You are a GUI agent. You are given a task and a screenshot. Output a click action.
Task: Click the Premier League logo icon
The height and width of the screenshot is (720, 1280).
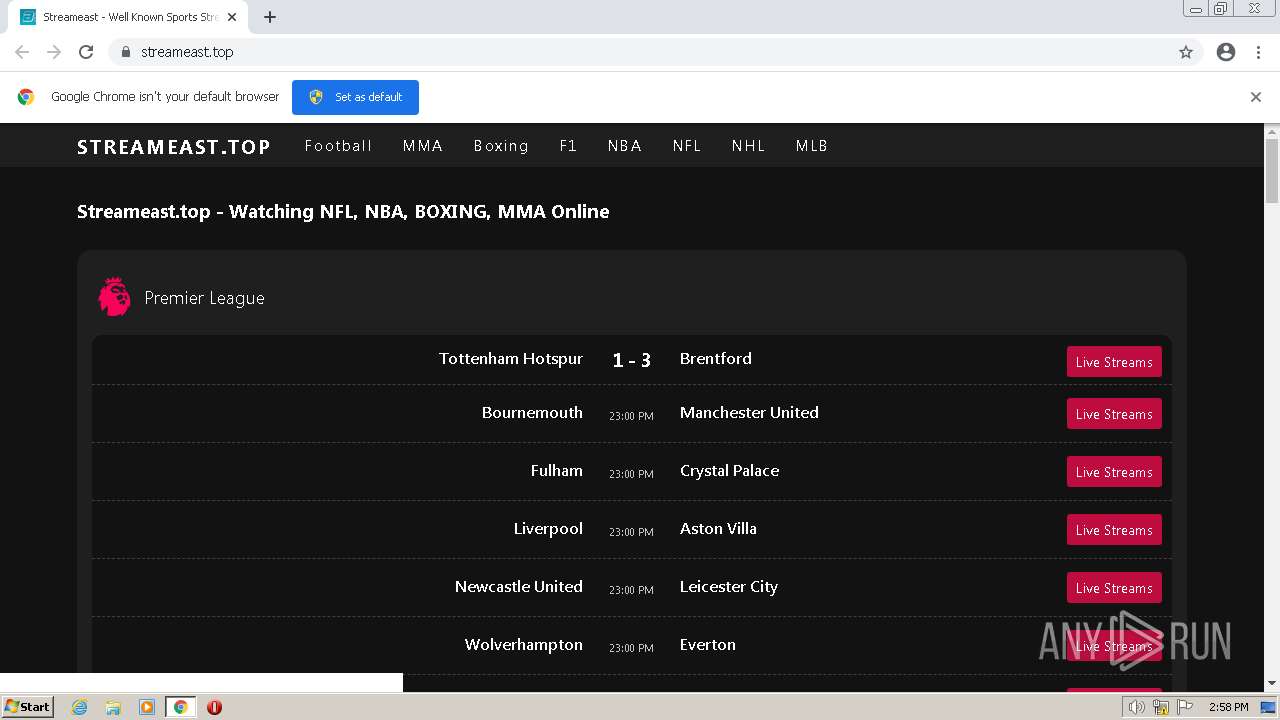point(114,297)
